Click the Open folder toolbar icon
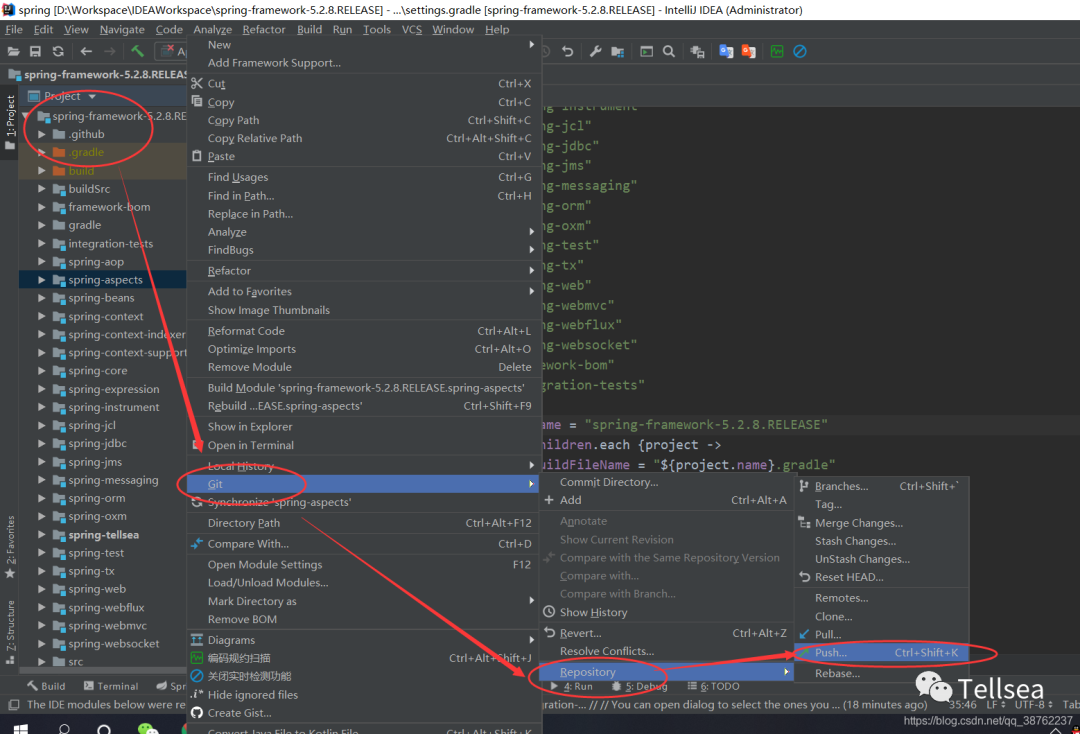This screenshot has height=734, width=1080. tap(13, 51)
